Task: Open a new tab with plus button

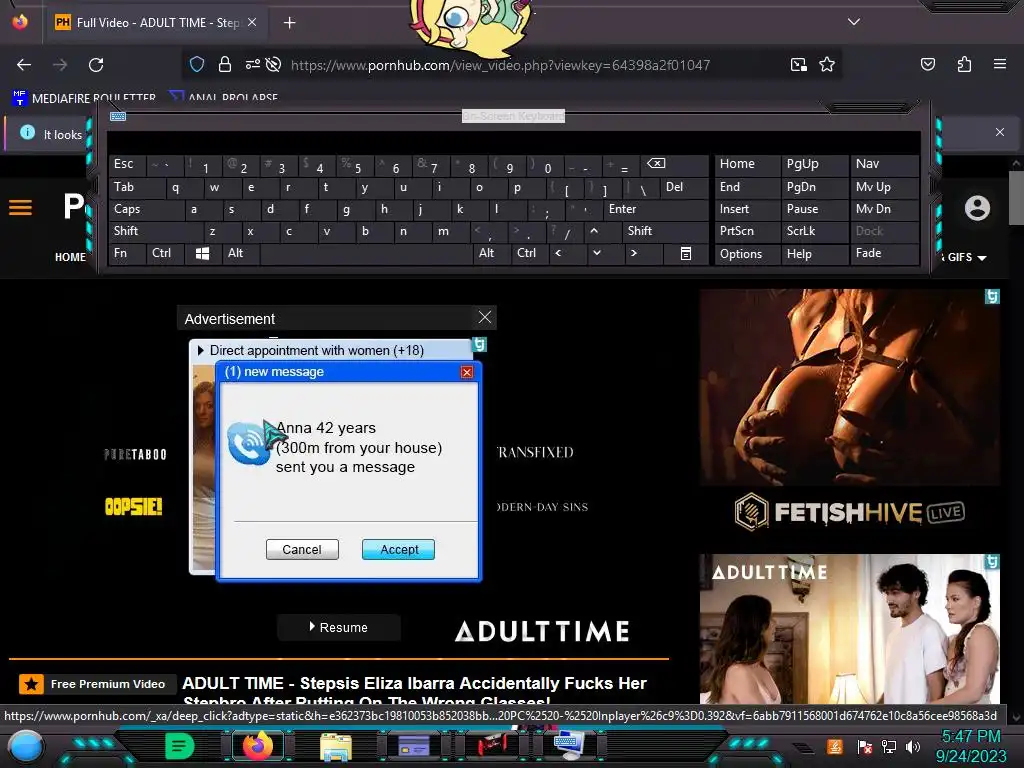Action: (x=289, y=23)
